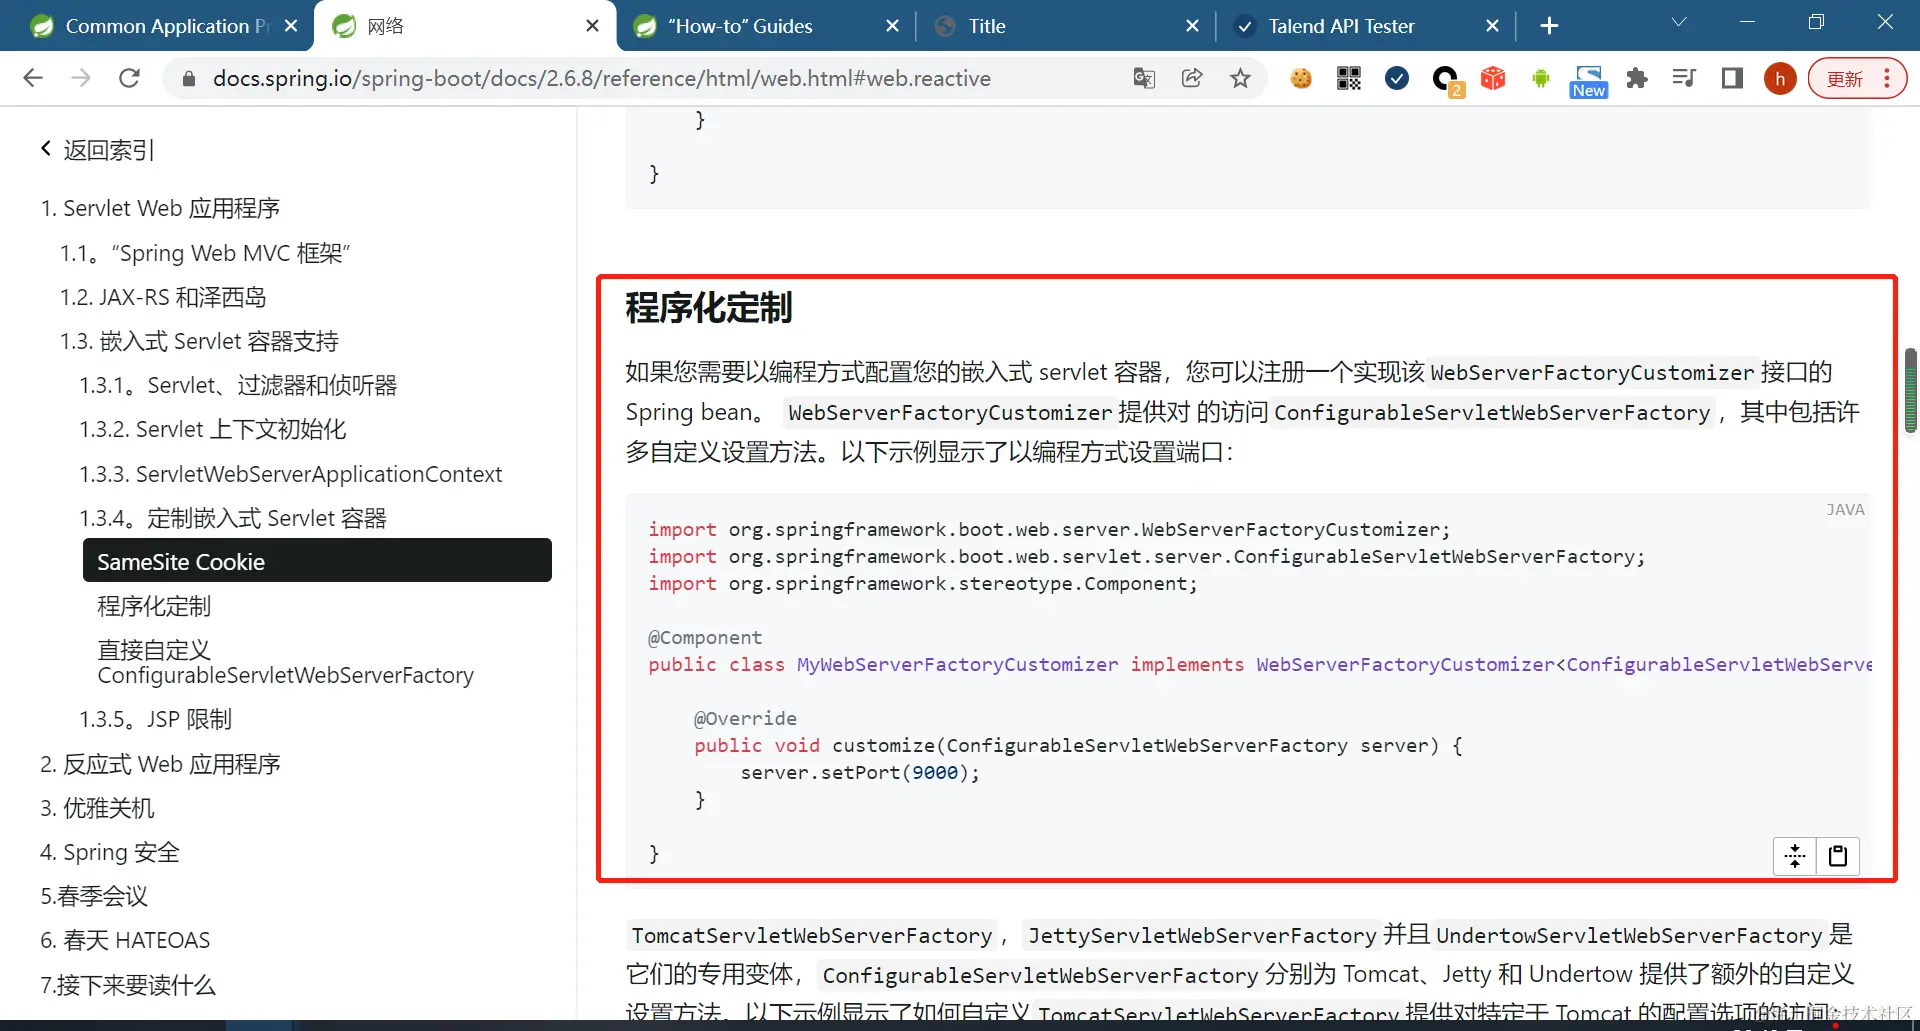The image size is (1920, 1031).
Task: Click 返回索引 back to index link
Action: 97,150
